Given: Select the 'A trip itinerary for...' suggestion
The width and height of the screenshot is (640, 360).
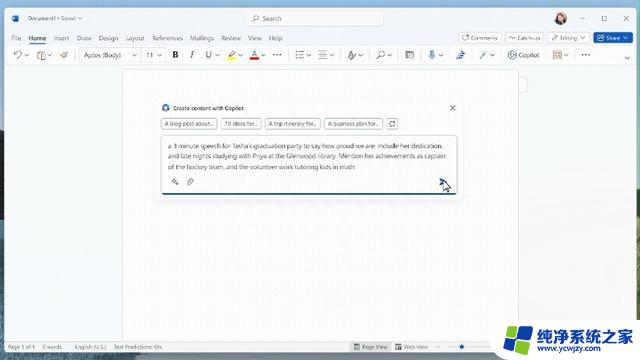Looking at the screenshot, I should click(293, 124).
